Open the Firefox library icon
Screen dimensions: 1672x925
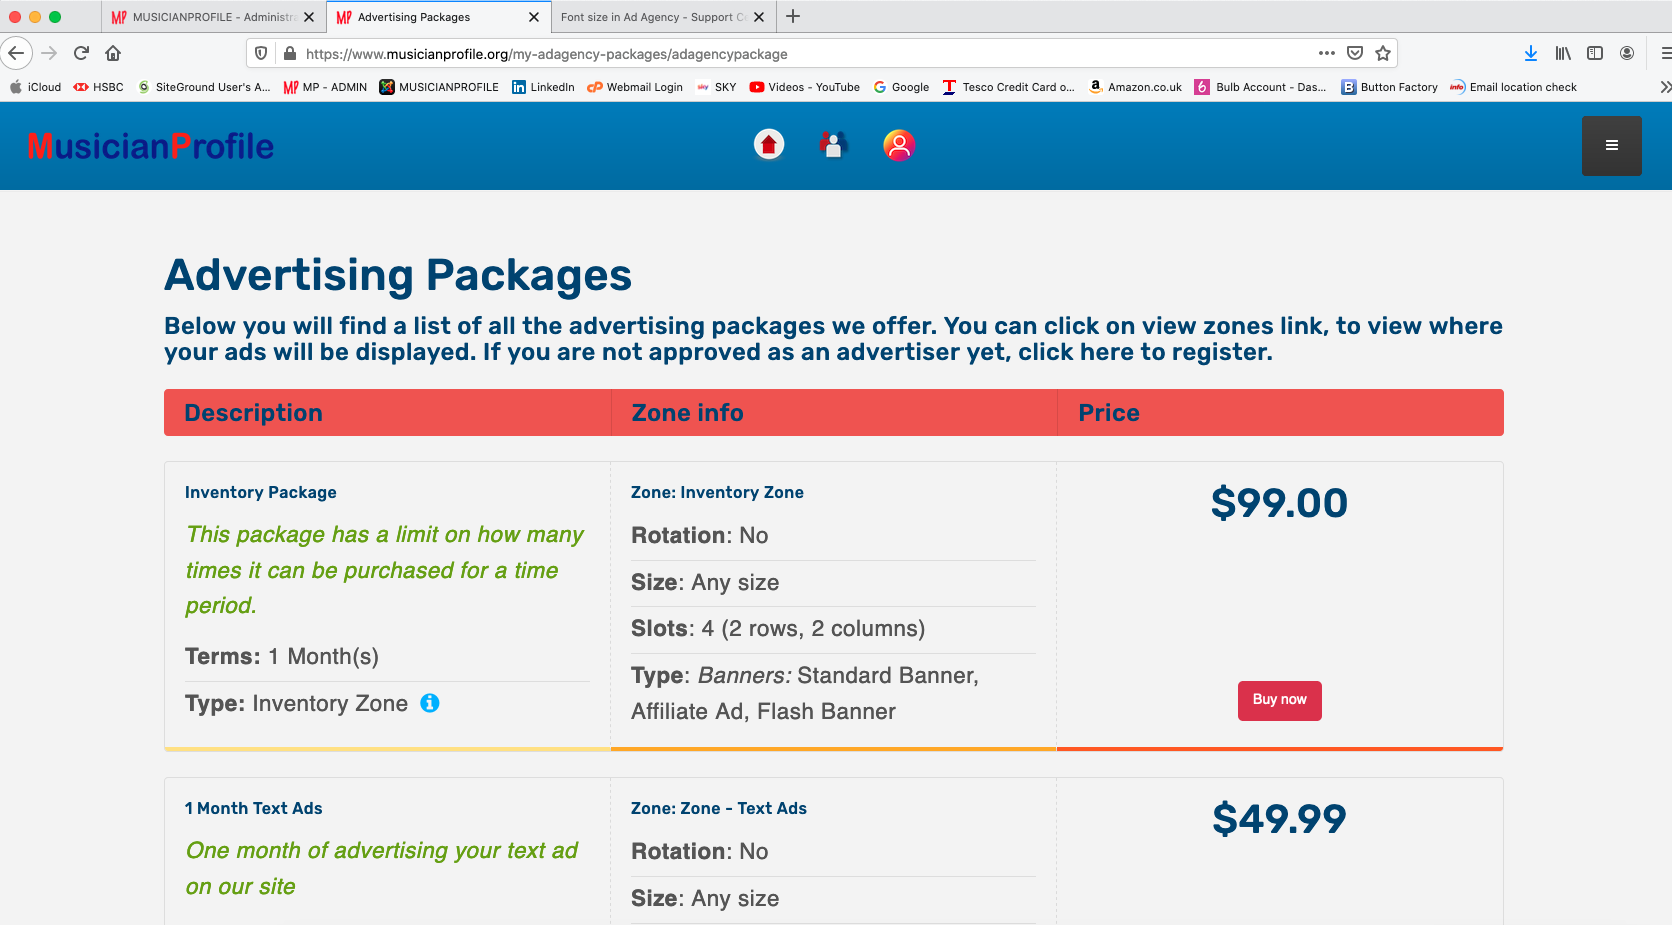pos(1563,54)
